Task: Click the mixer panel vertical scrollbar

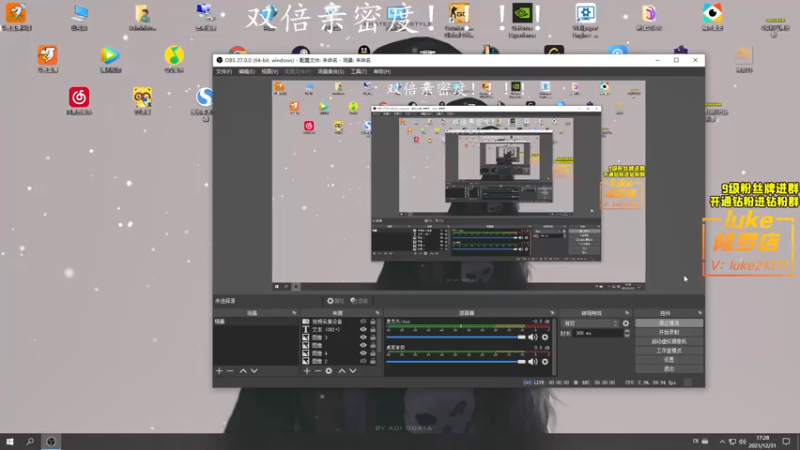Action: [x=554, y=347]
